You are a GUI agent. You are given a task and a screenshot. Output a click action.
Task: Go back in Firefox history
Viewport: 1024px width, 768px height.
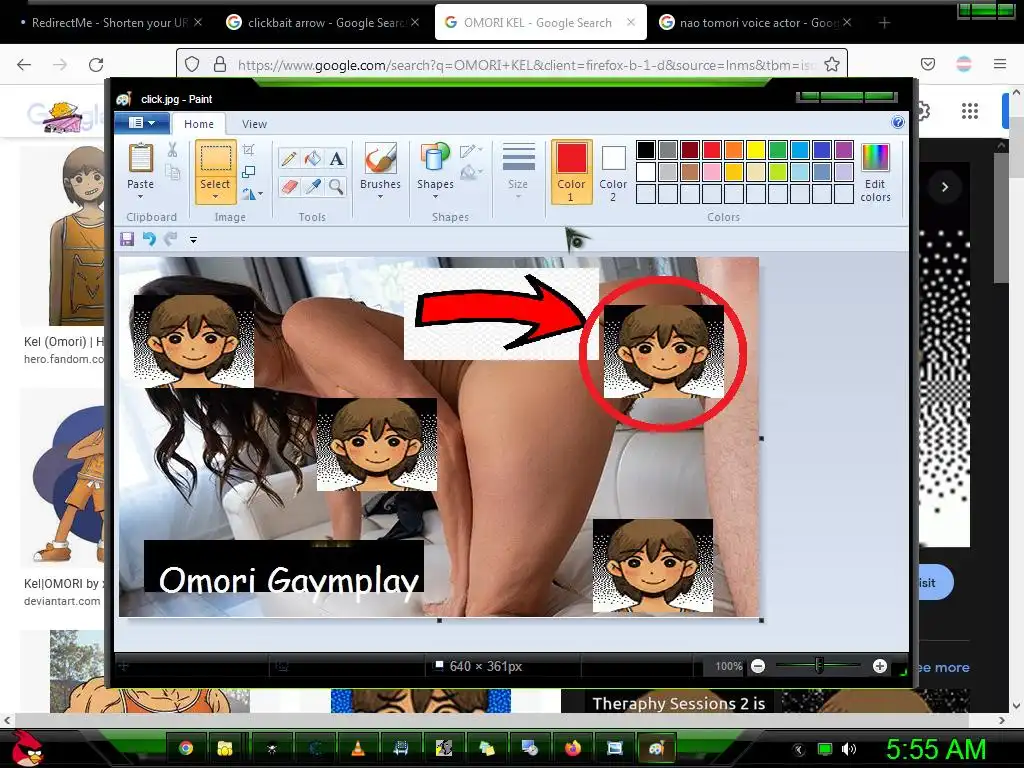(24, 65)
